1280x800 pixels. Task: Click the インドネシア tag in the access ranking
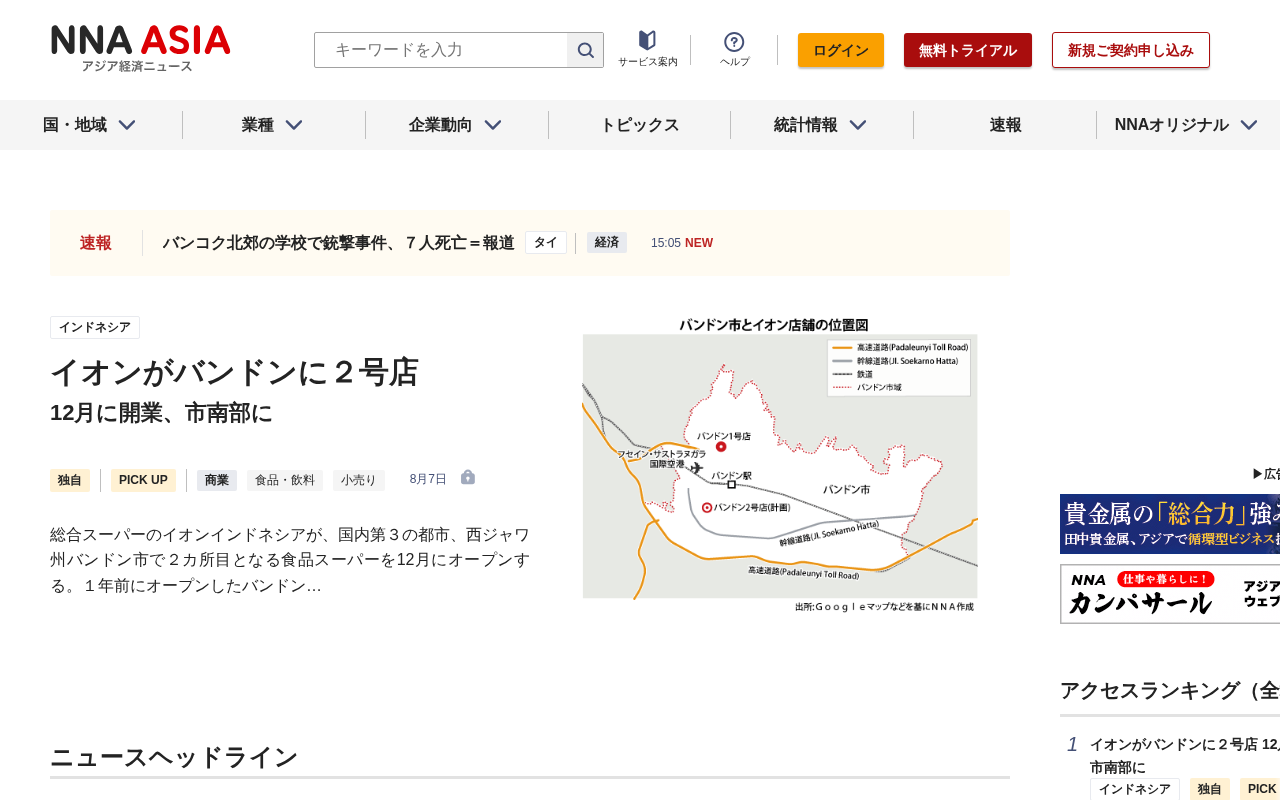tap(1135, 789)
